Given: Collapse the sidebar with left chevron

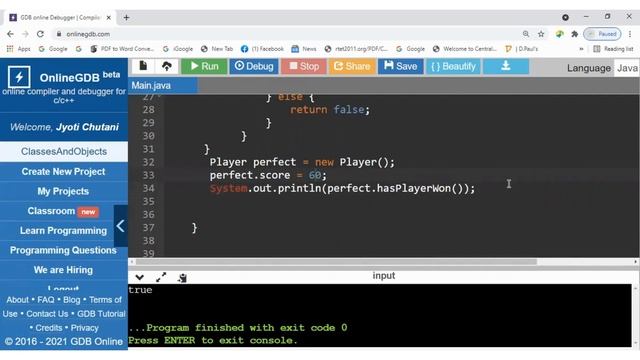Looking at the screenshot, I should [120, 226].
